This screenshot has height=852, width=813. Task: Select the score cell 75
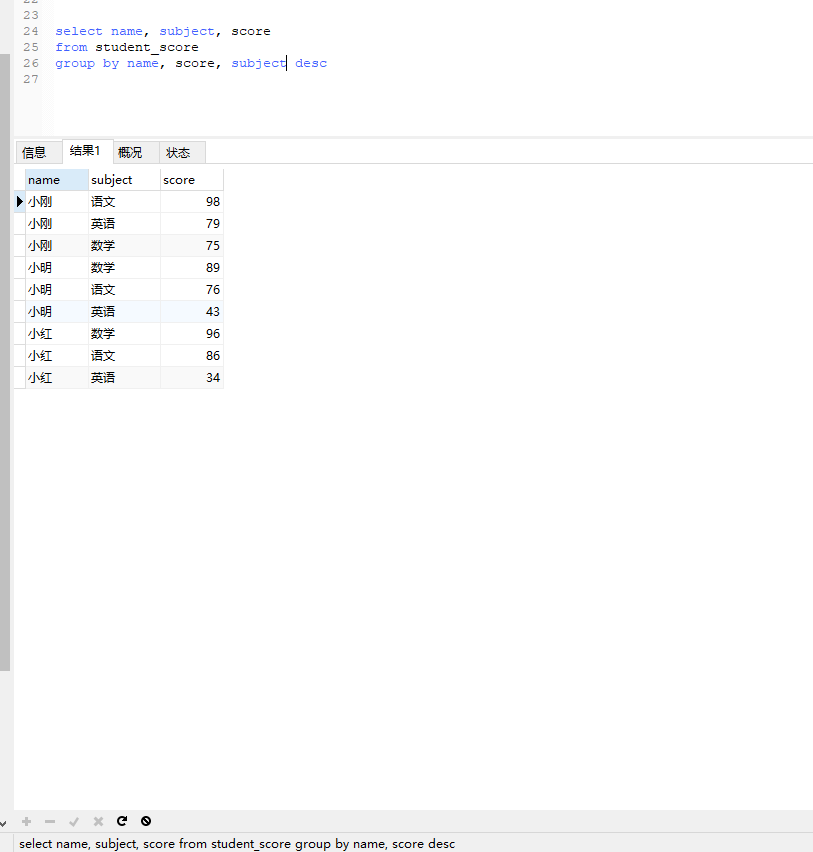click(192, 246)
